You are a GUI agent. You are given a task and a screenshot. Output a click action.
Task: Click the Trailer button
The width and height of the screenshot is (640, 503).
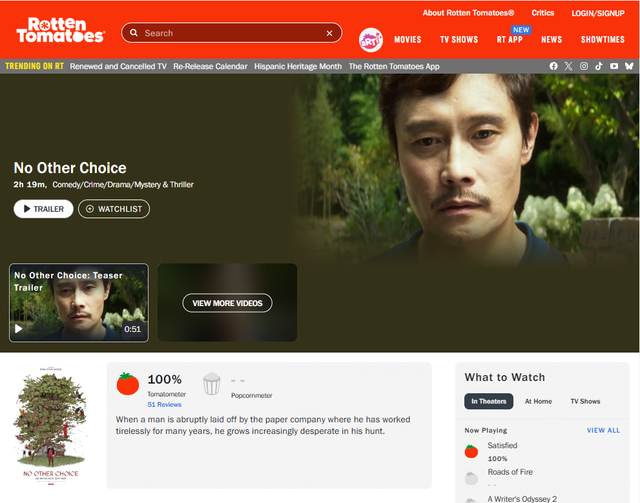[43, 209]
